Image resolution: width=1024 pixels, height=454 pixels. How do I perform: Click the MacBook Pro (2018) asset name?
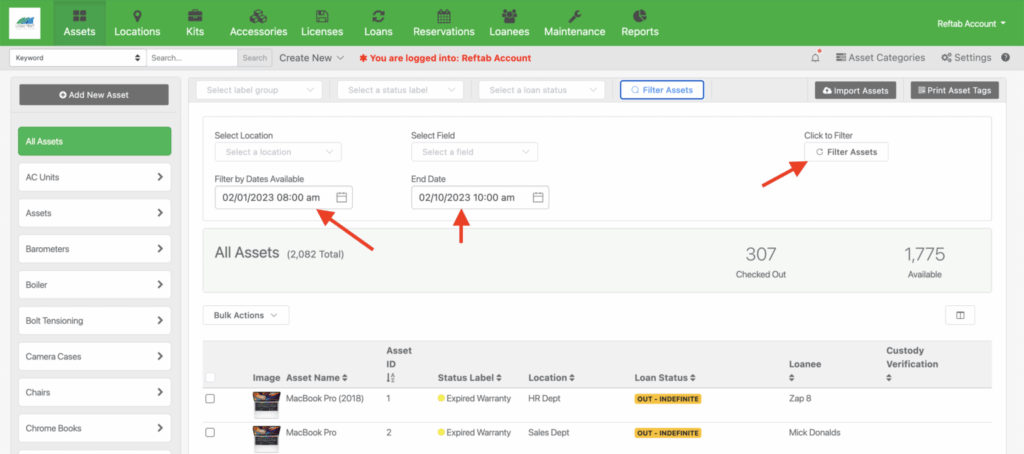(325, 398)
